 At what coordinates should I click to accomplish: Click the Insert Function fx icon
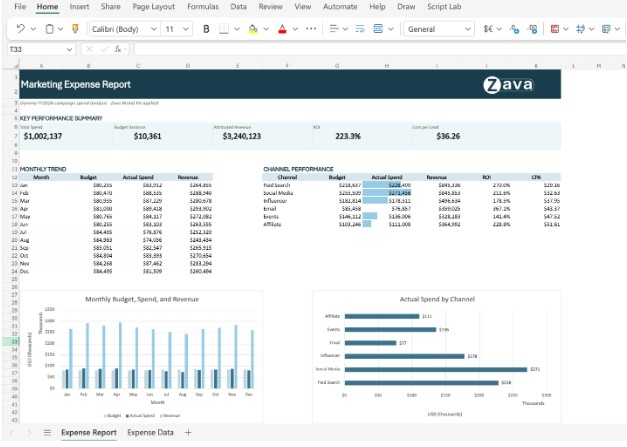pyautogui.click(x=118, y=49)
